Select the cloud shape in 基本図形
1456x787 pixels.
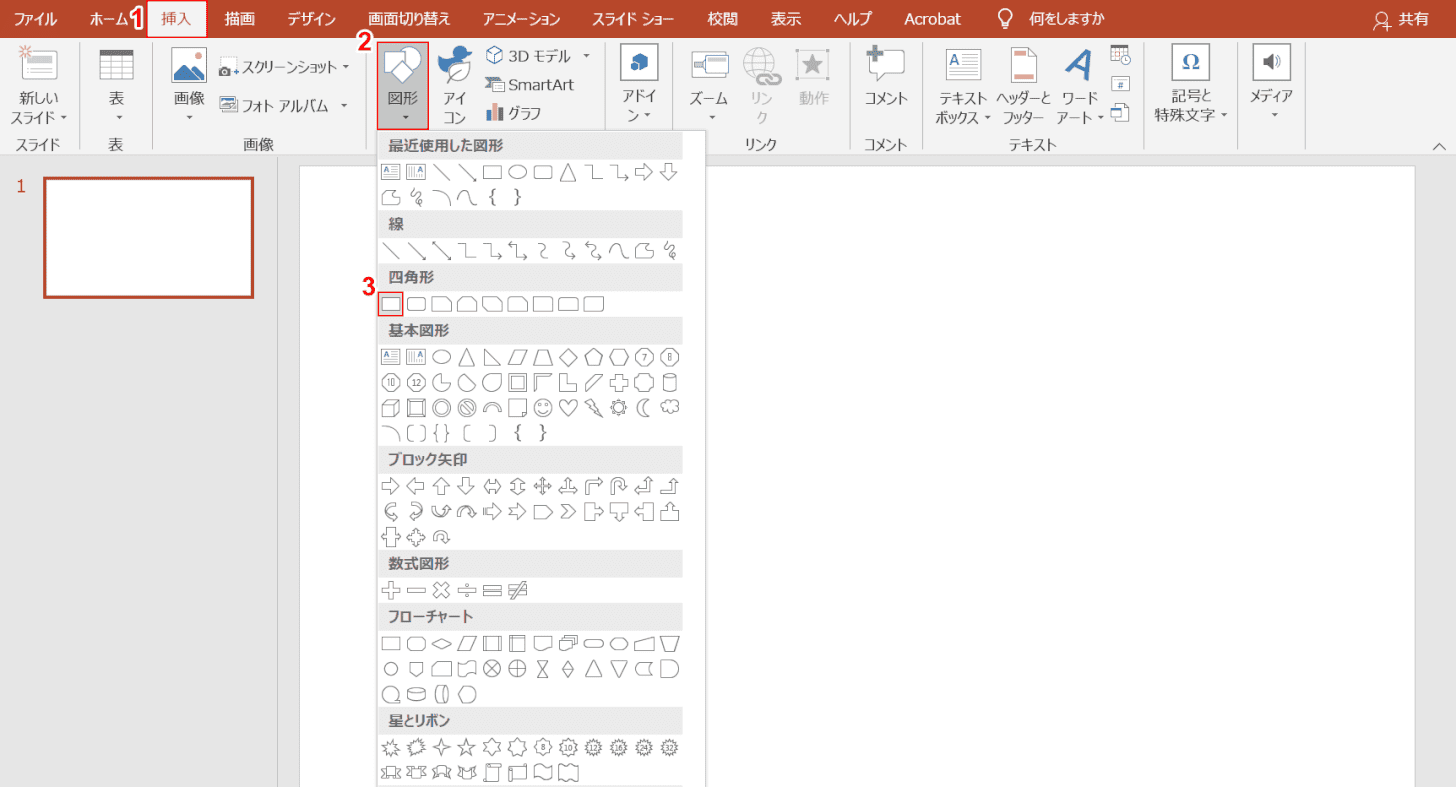[x=670, y=407]
